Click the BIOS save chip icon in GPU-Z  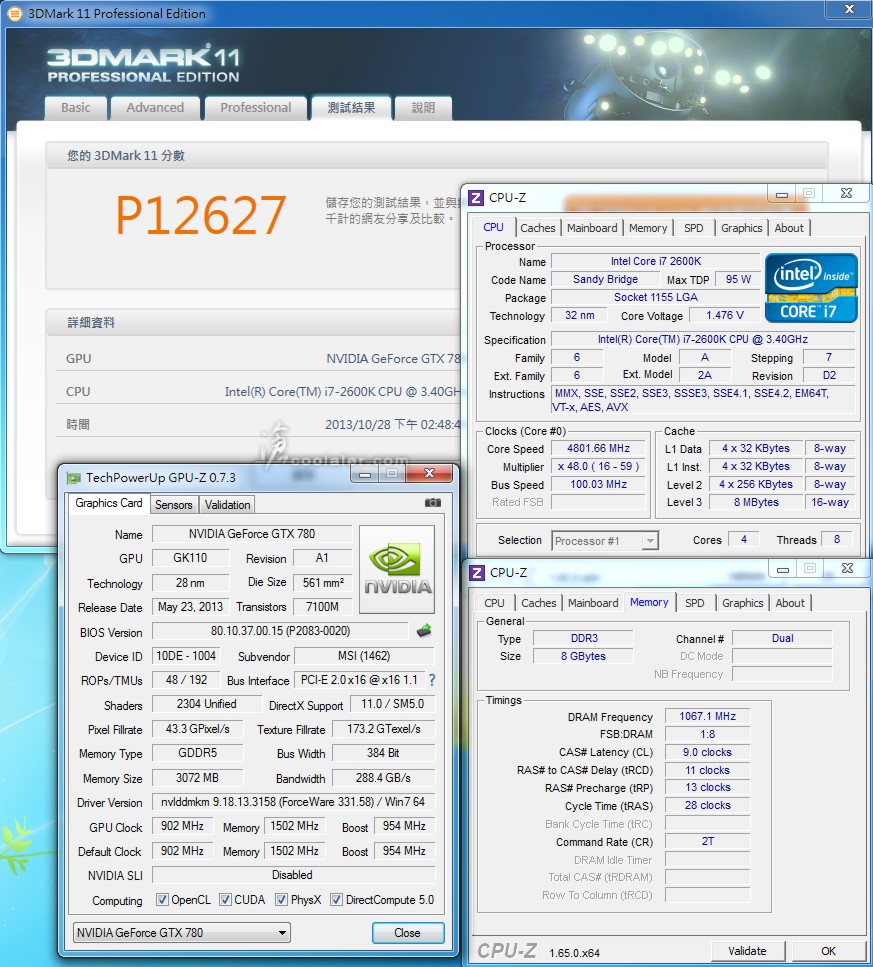(x=424, y=631)
